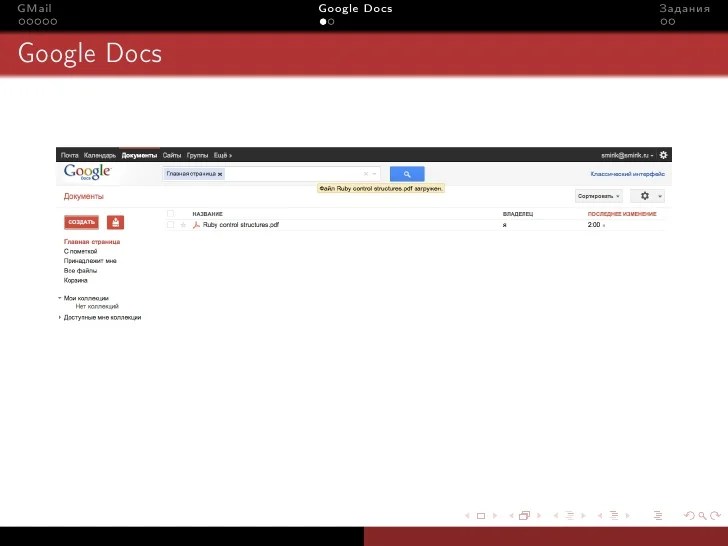The image size is (728, 546).
Task: Open Почта in the top bar
Action: (70, 155)
